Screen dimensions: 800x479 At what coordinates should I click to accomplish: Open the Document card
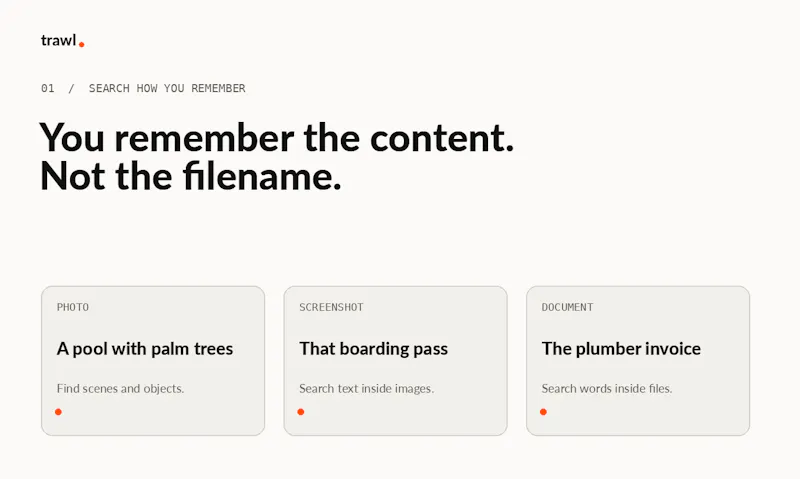click(638, 361)
